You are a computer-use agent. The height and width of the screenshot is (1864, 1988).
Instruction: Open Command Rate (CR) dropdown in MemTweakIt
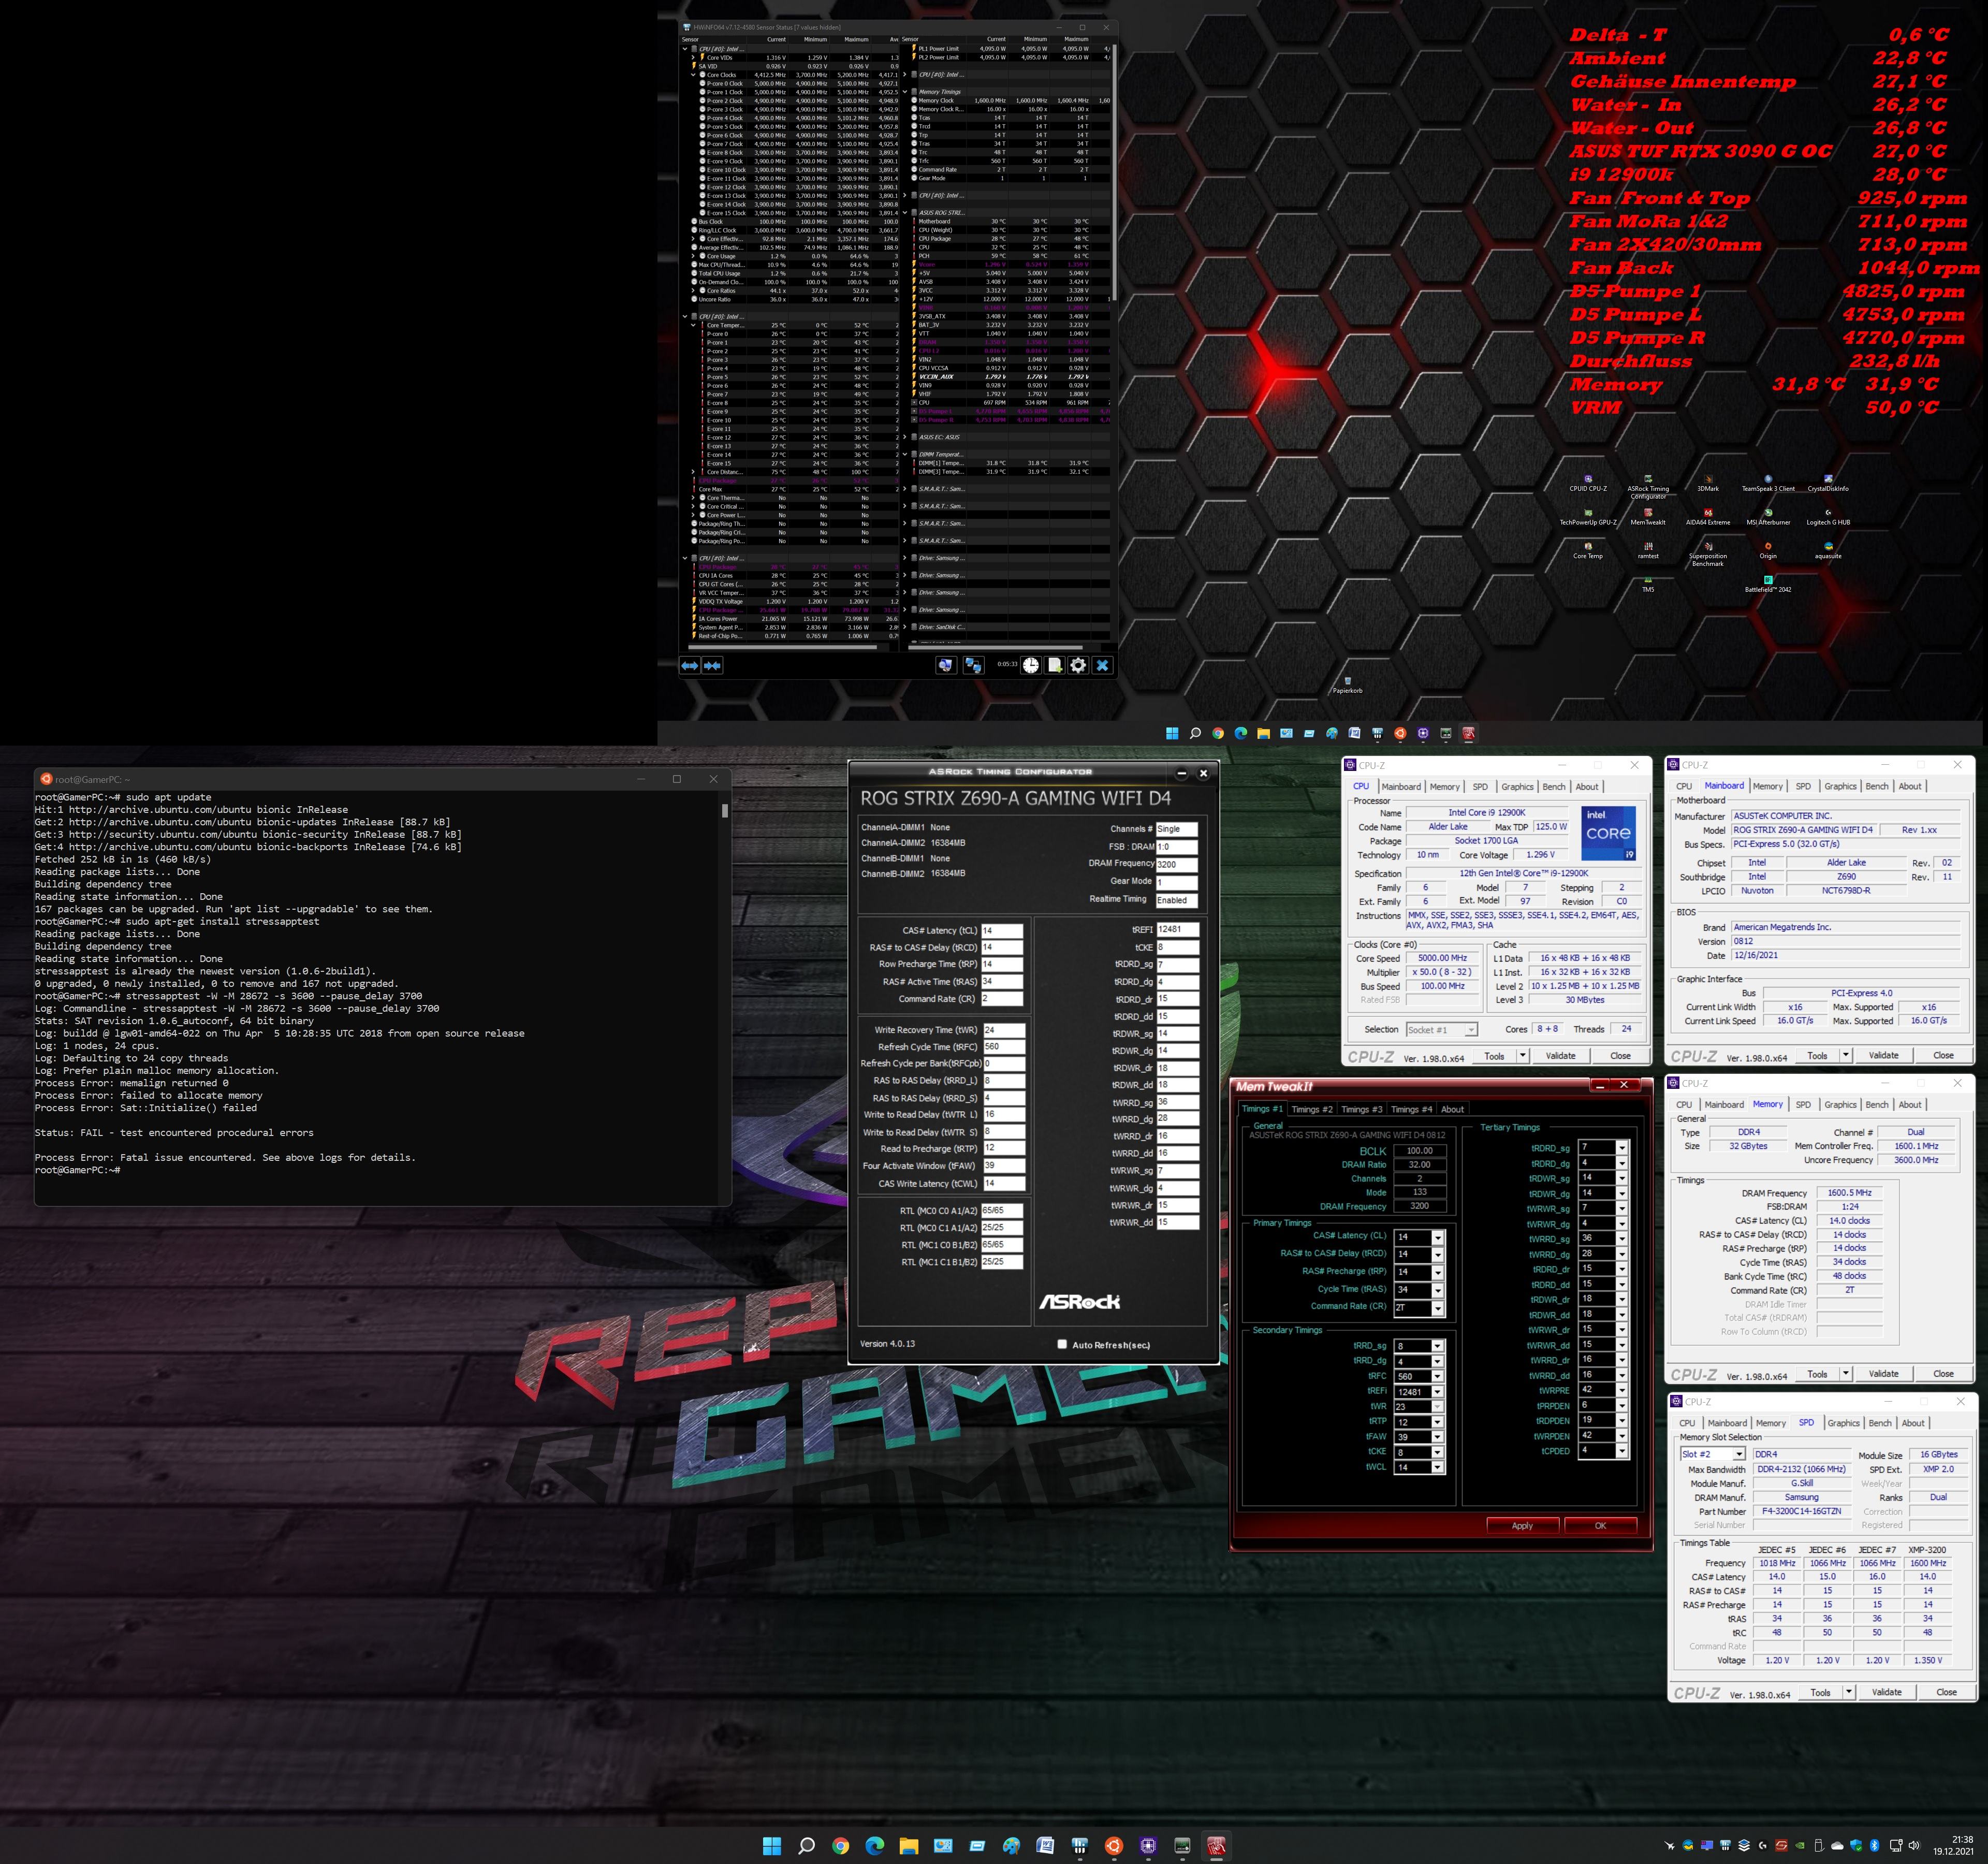coord(1437,1308)
